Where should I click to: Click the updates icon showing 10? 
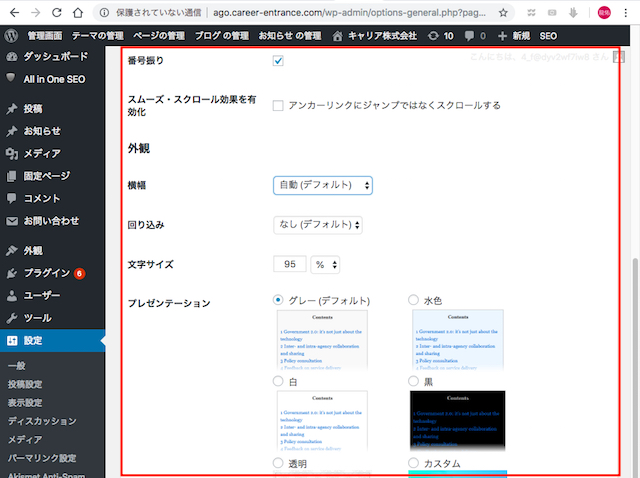tap(432, 35)
